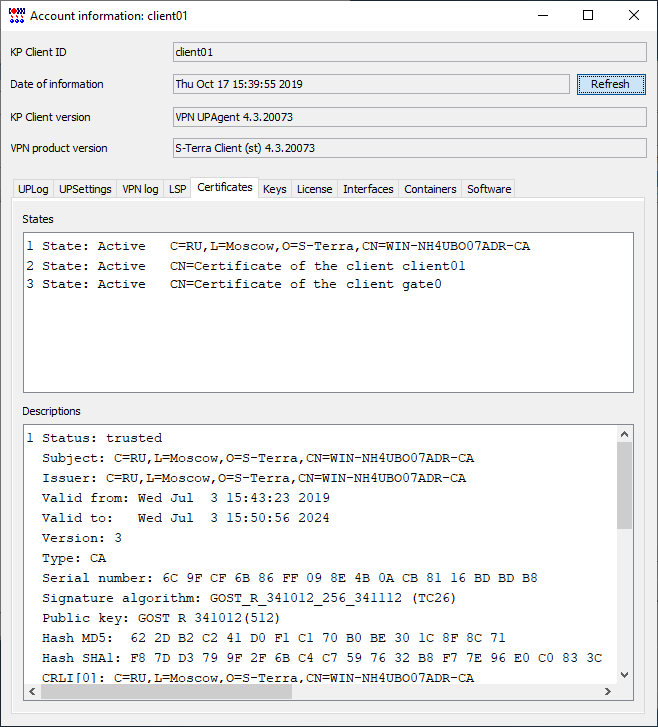658x727 pixels.
Task: Minimize the Account information window
Action: tap(543, 15)
